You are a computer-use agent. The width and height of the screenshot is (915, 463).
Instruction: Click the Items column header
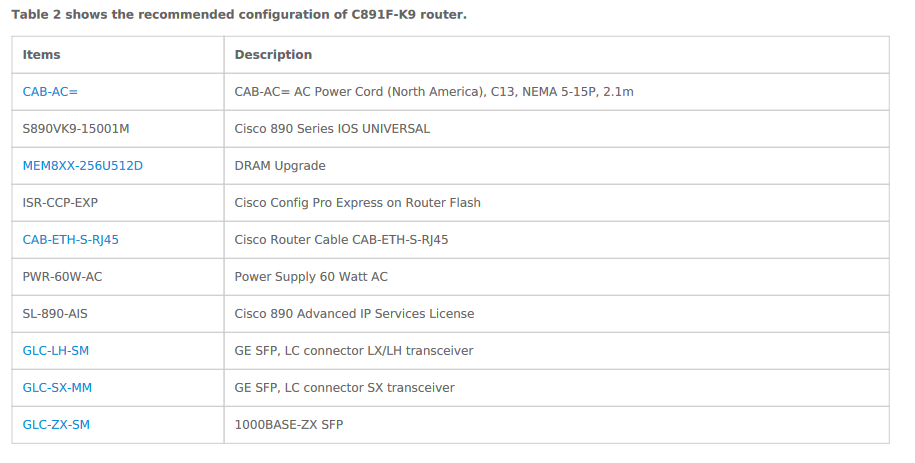[x=42, y=55]
